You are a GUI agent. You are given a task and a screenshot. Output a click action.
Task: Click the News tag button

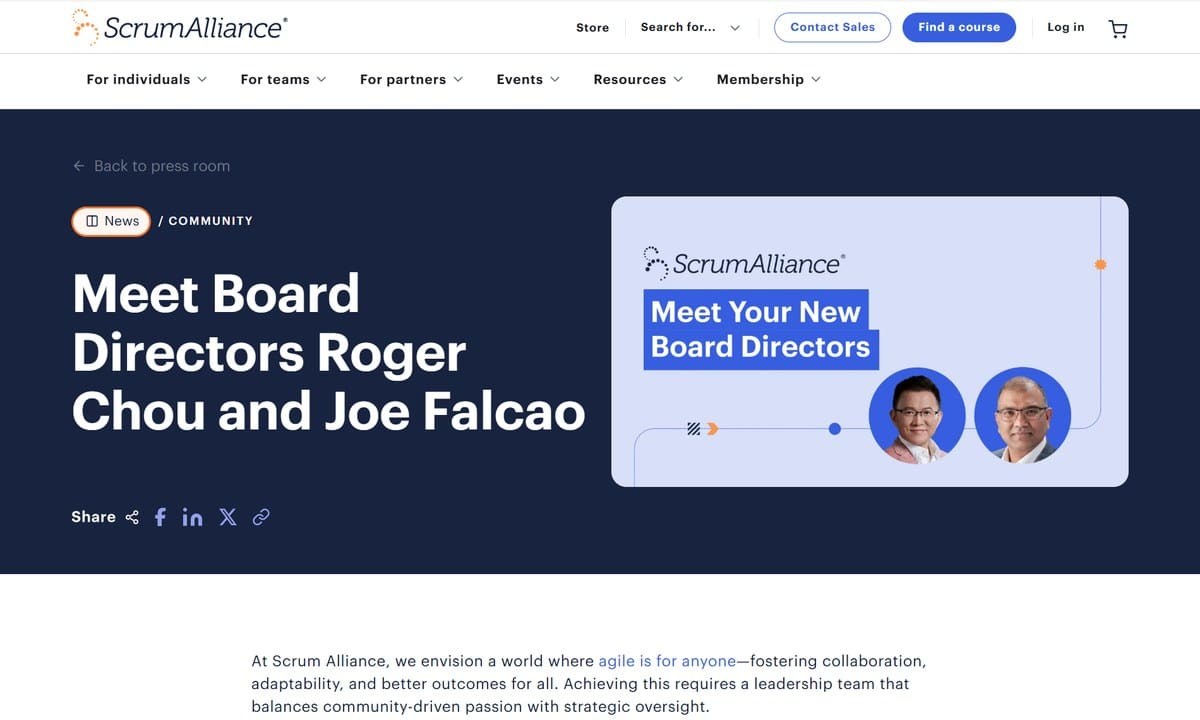(x=111, y=221)
